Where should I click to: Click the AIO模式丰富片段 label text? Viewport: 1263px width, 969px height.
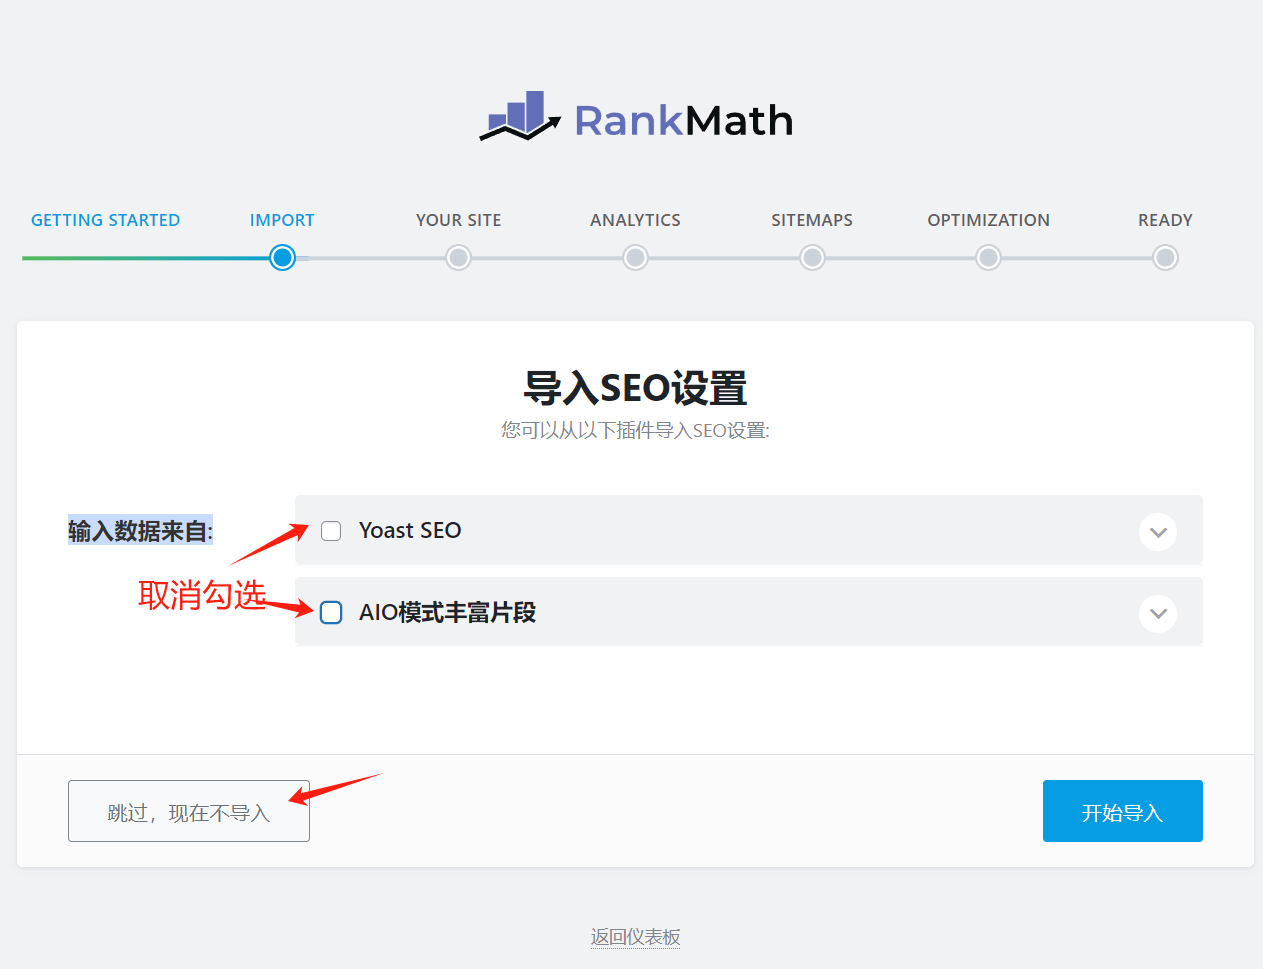coord(447,612)
